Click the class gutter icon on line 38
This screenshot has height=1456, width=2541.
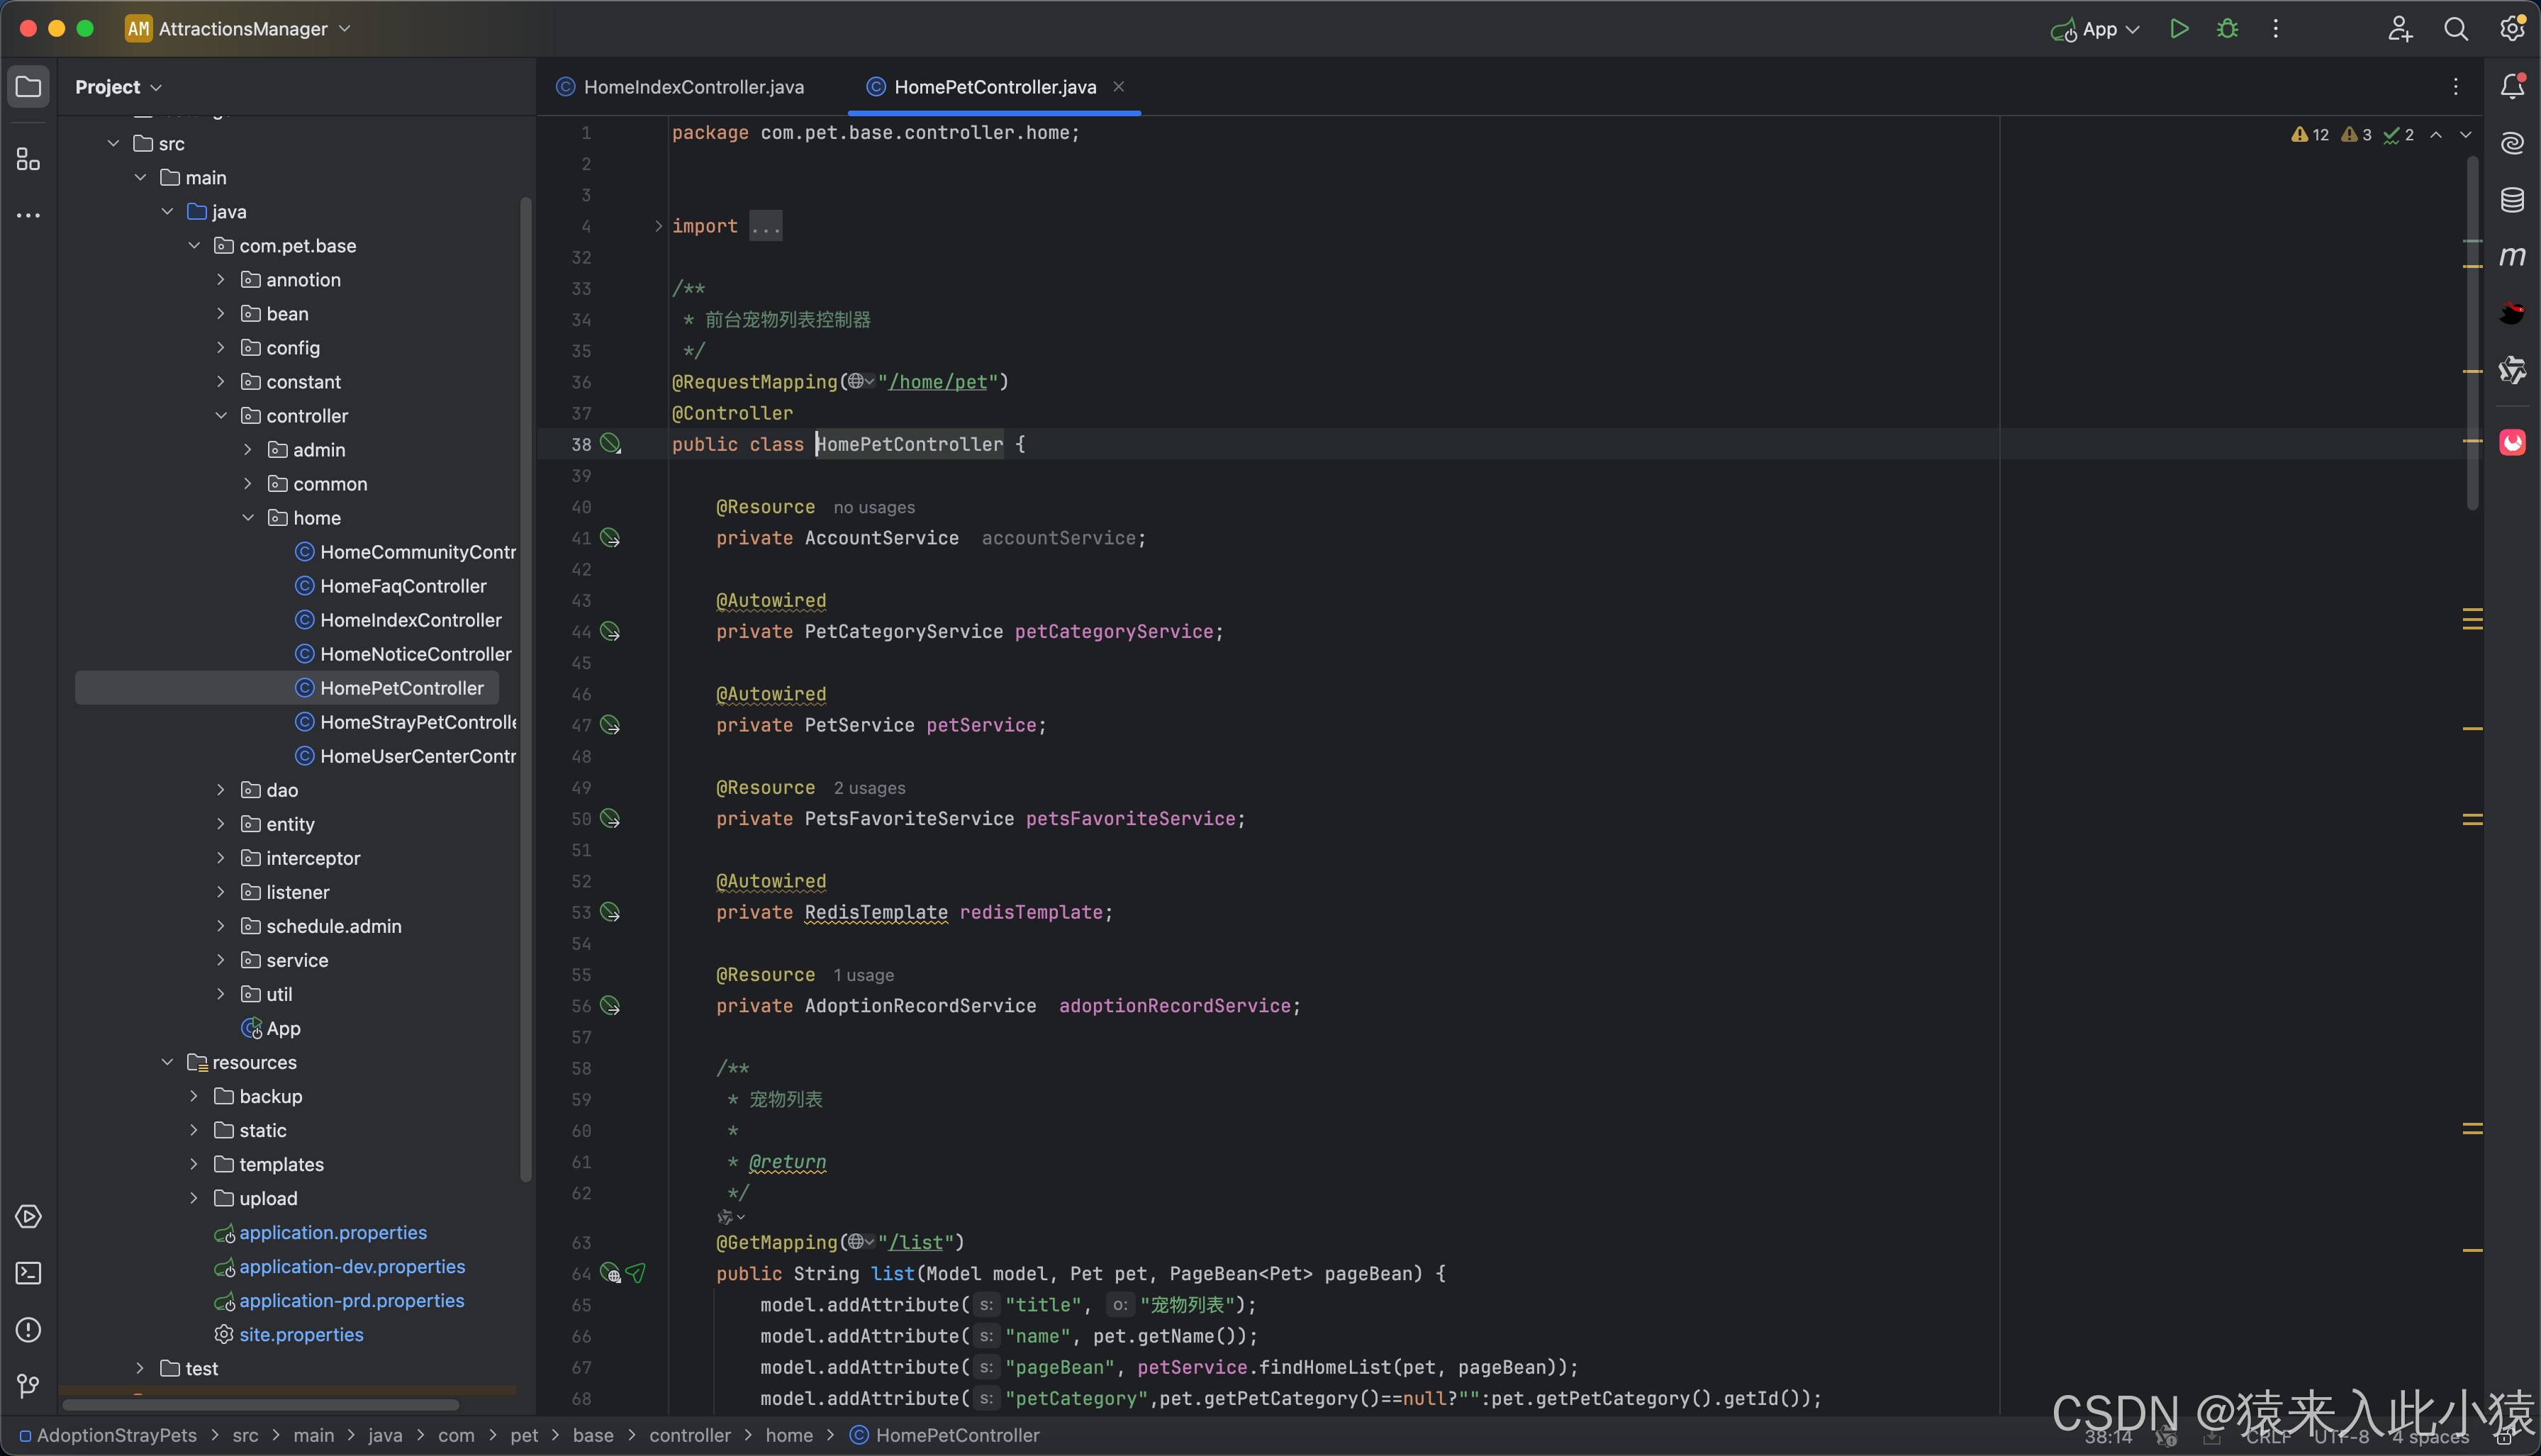click(x=610, y=444)
